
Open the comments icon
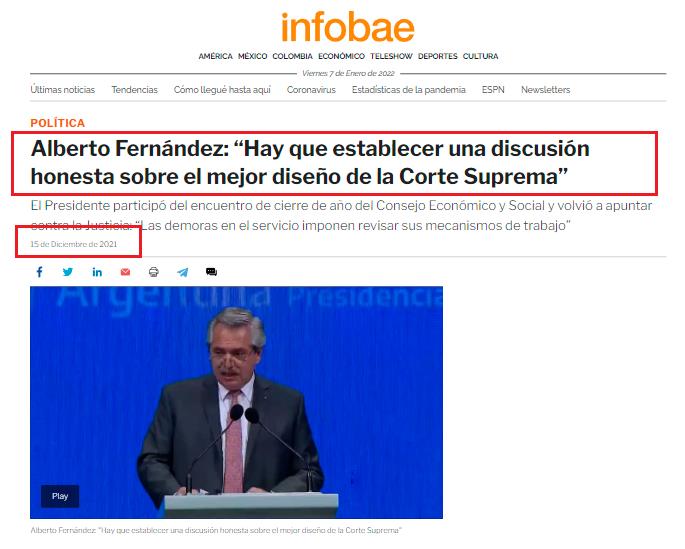(211, 272)
